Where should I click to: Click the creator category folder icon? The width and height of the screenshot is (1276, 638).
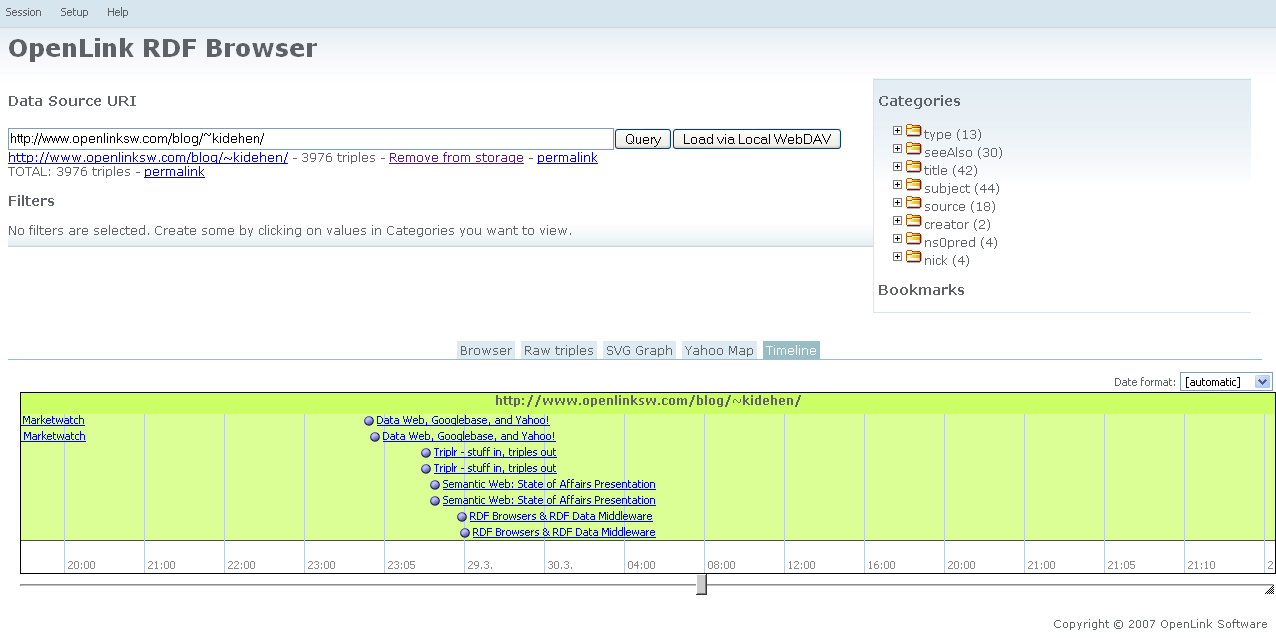(913, 221)
